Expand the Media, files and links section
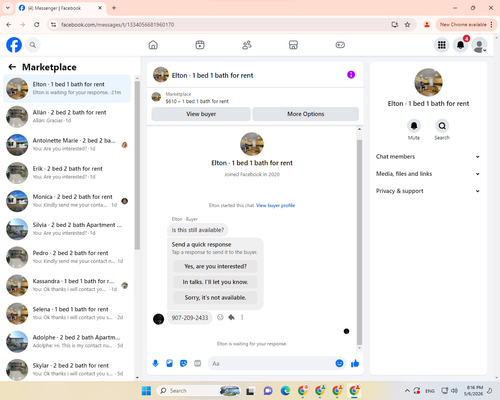Viewport: 500px width, 400px height. 428,174
